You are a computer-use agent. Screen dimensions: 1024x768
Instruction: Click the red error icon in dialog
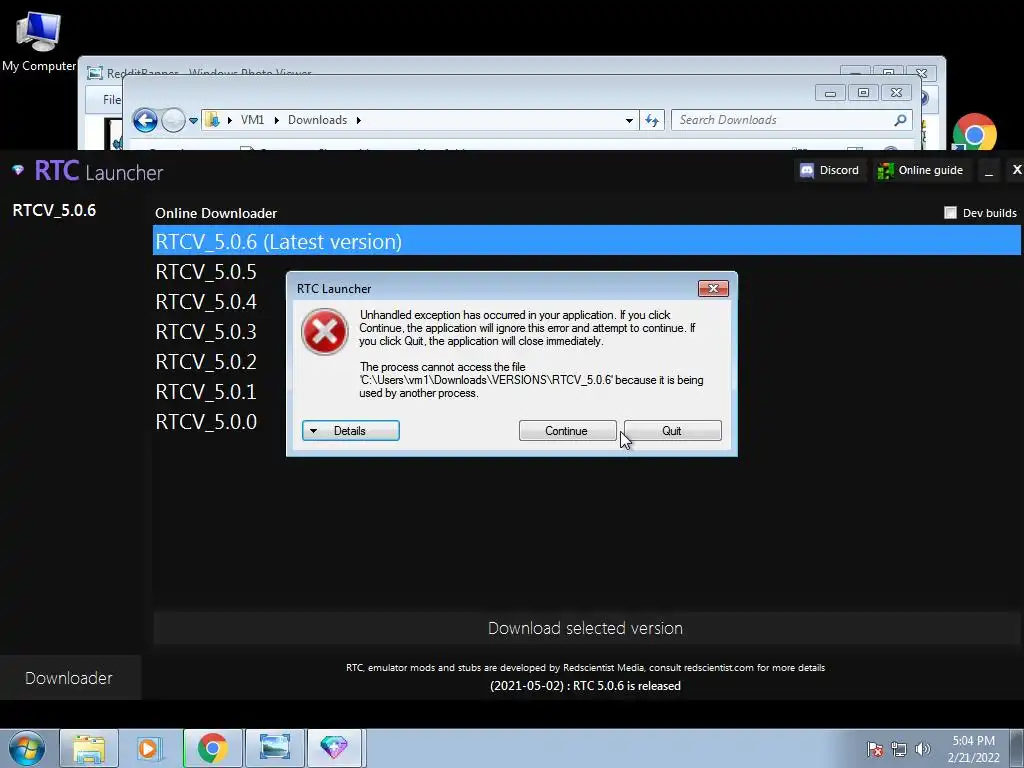point(325,332)
